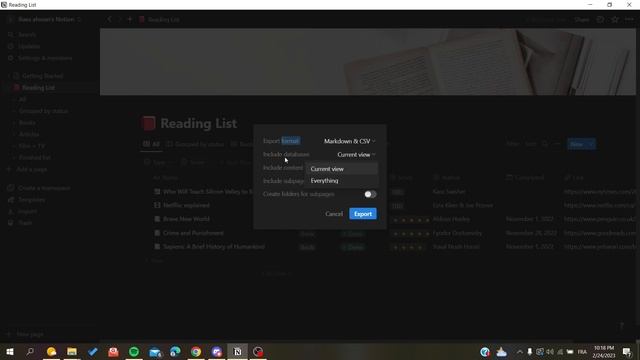The width and height of the screenshot is (640, 360).
Task: Open Mail app from the taskbar
Action: pyautogui.click(x=155, y=351)
